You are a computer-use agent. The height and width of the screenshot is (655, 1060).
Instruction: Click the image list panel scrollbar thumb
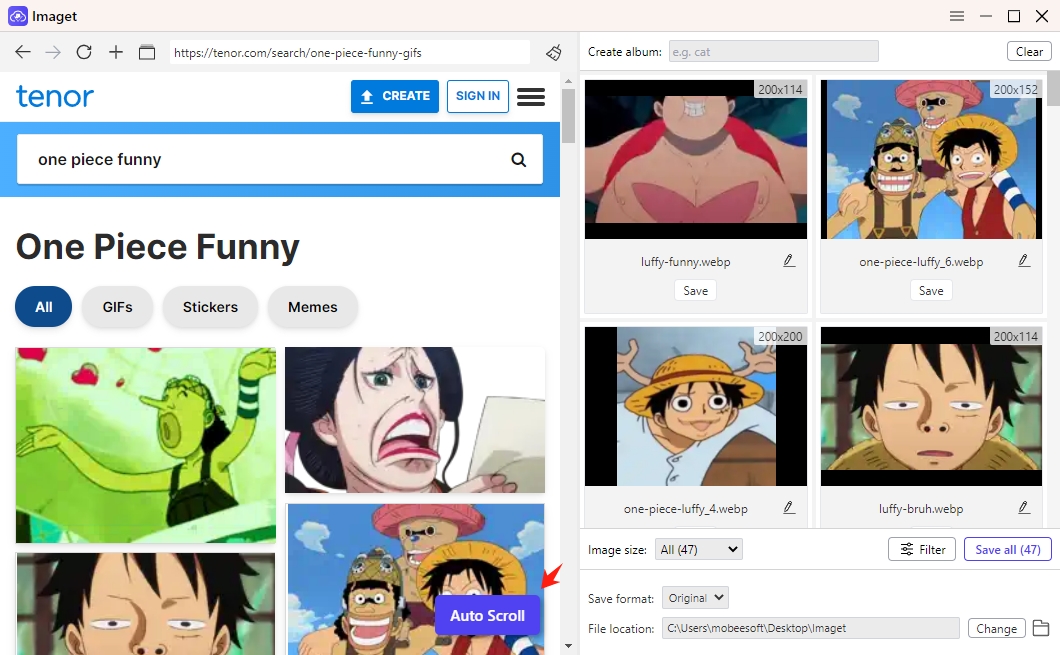coord(1054,89)
